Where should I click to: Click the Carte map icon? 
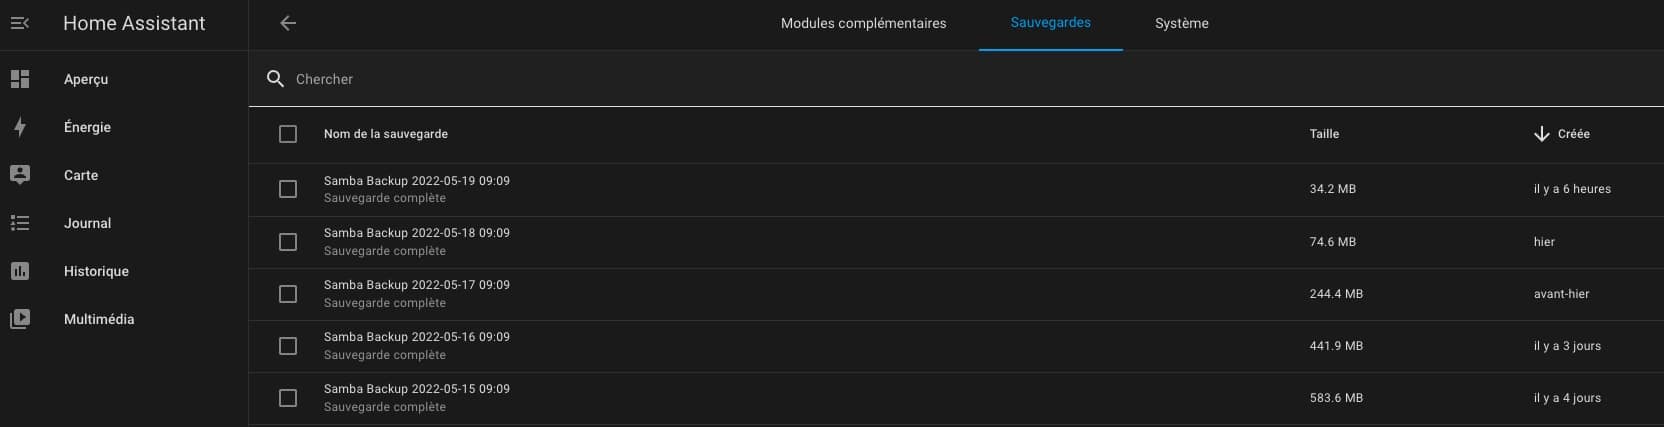coord(20,175)
